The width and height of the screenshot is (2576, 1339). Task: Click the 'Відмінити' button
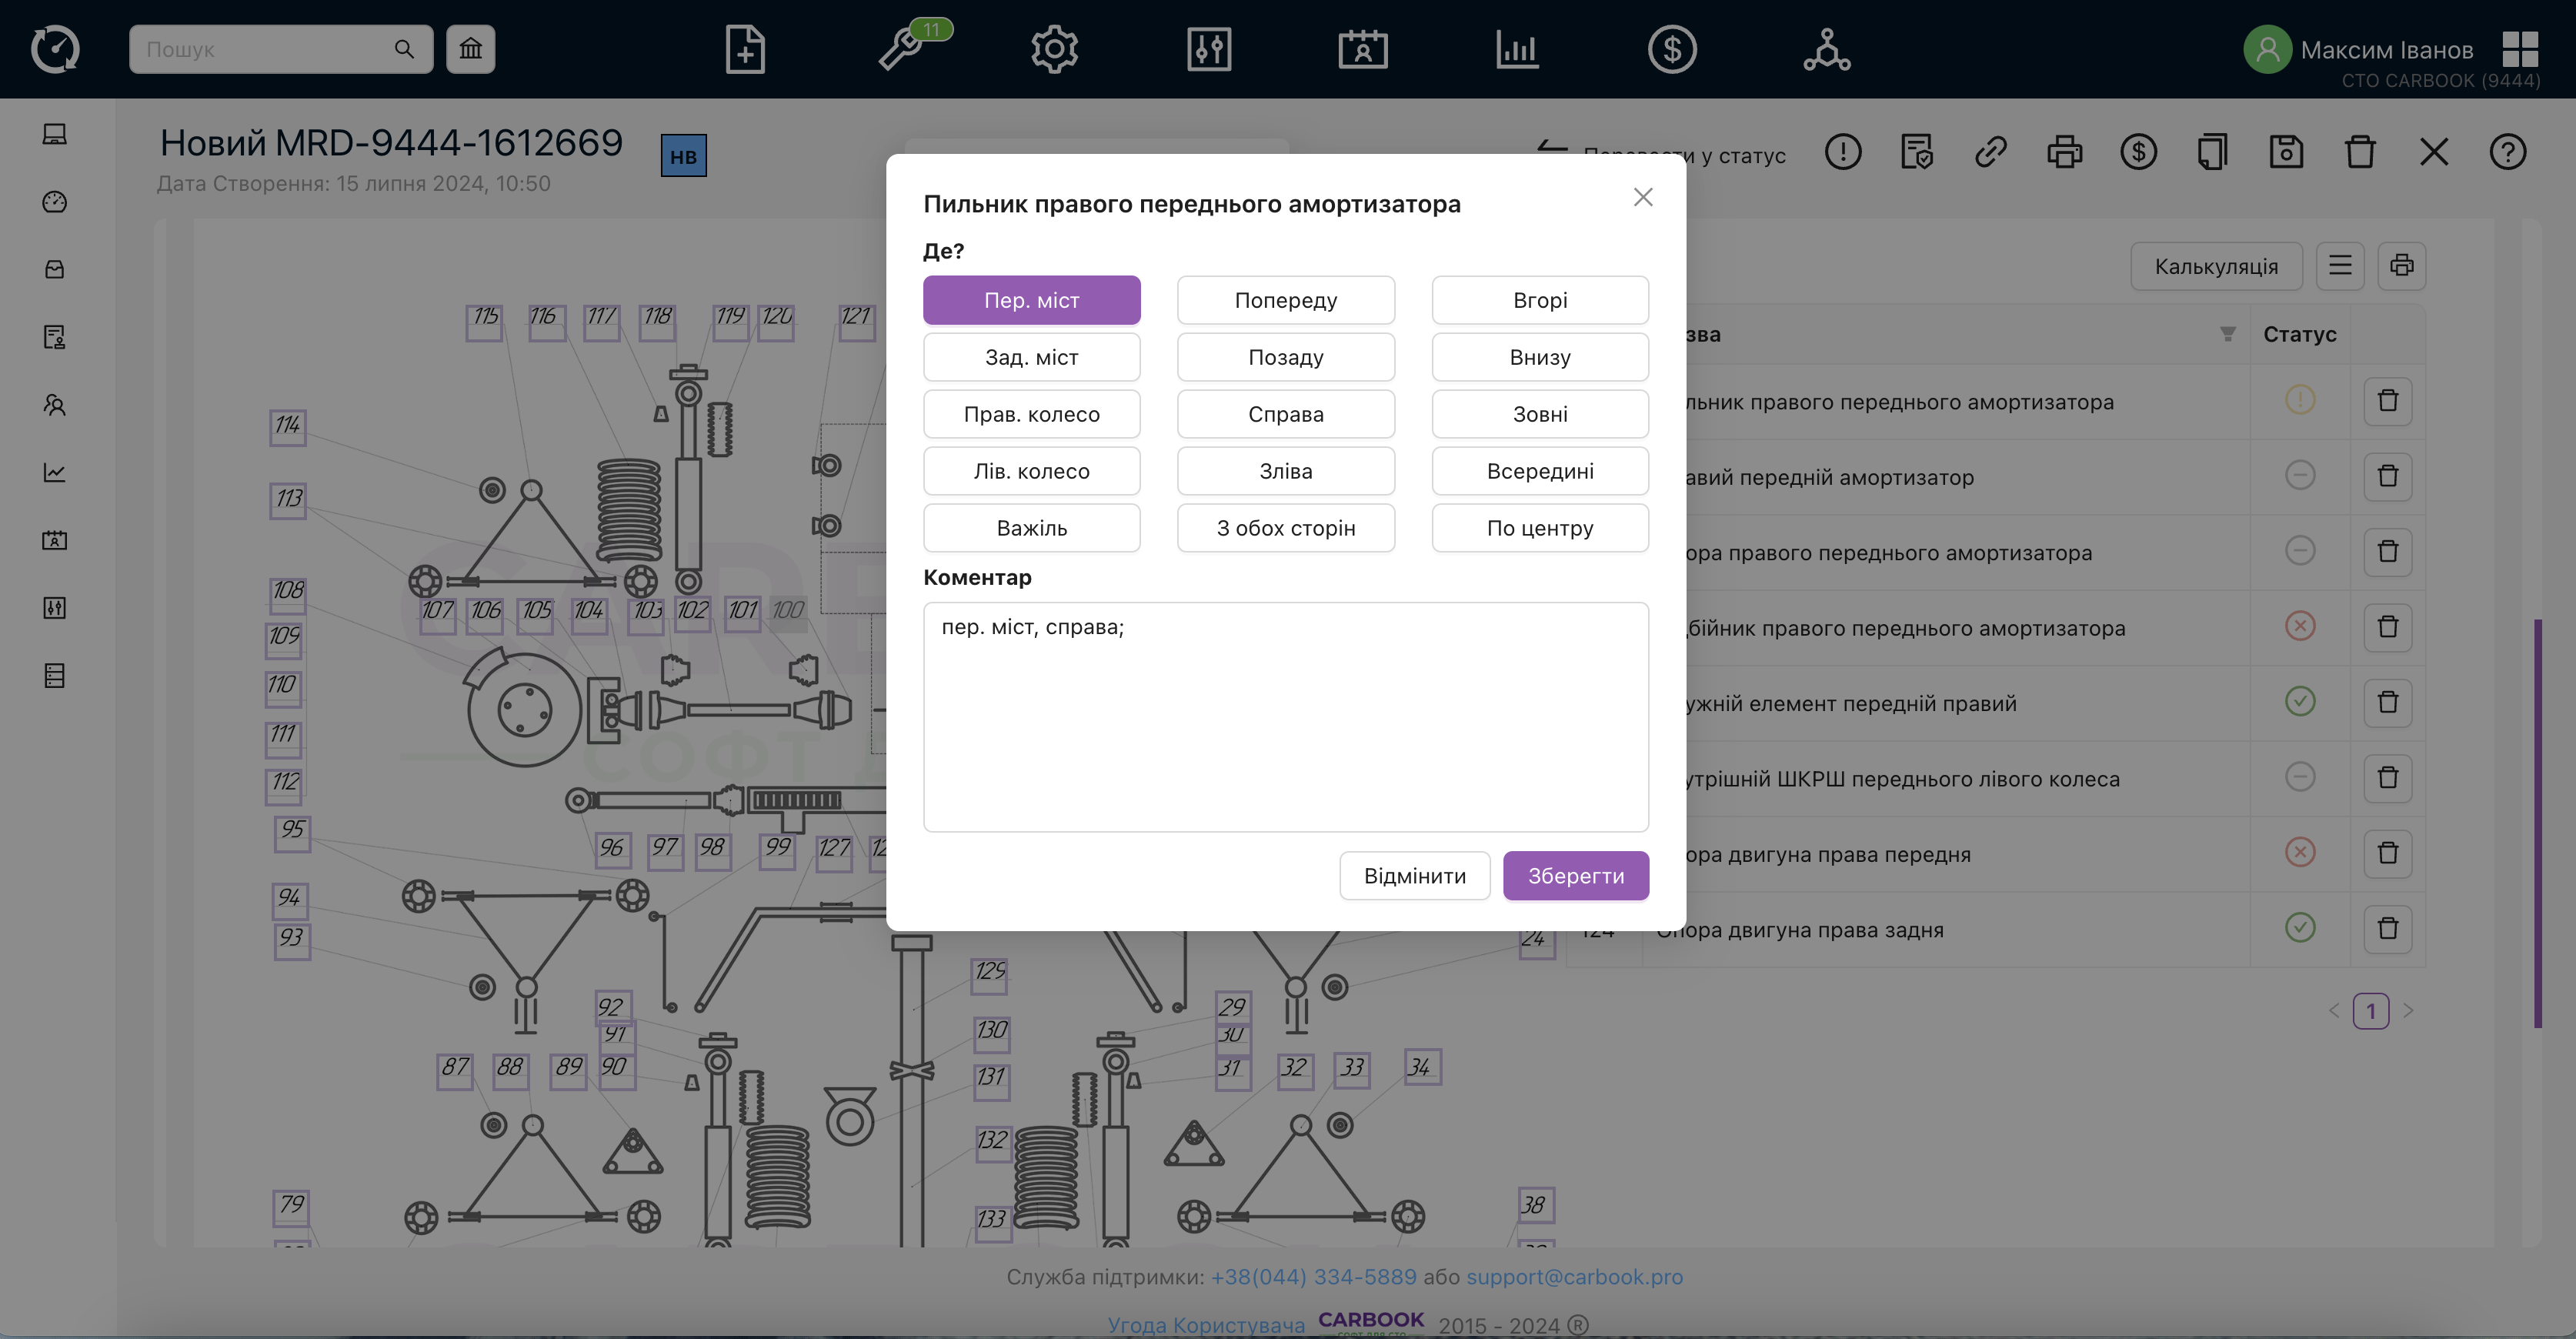pos(1414,876)
